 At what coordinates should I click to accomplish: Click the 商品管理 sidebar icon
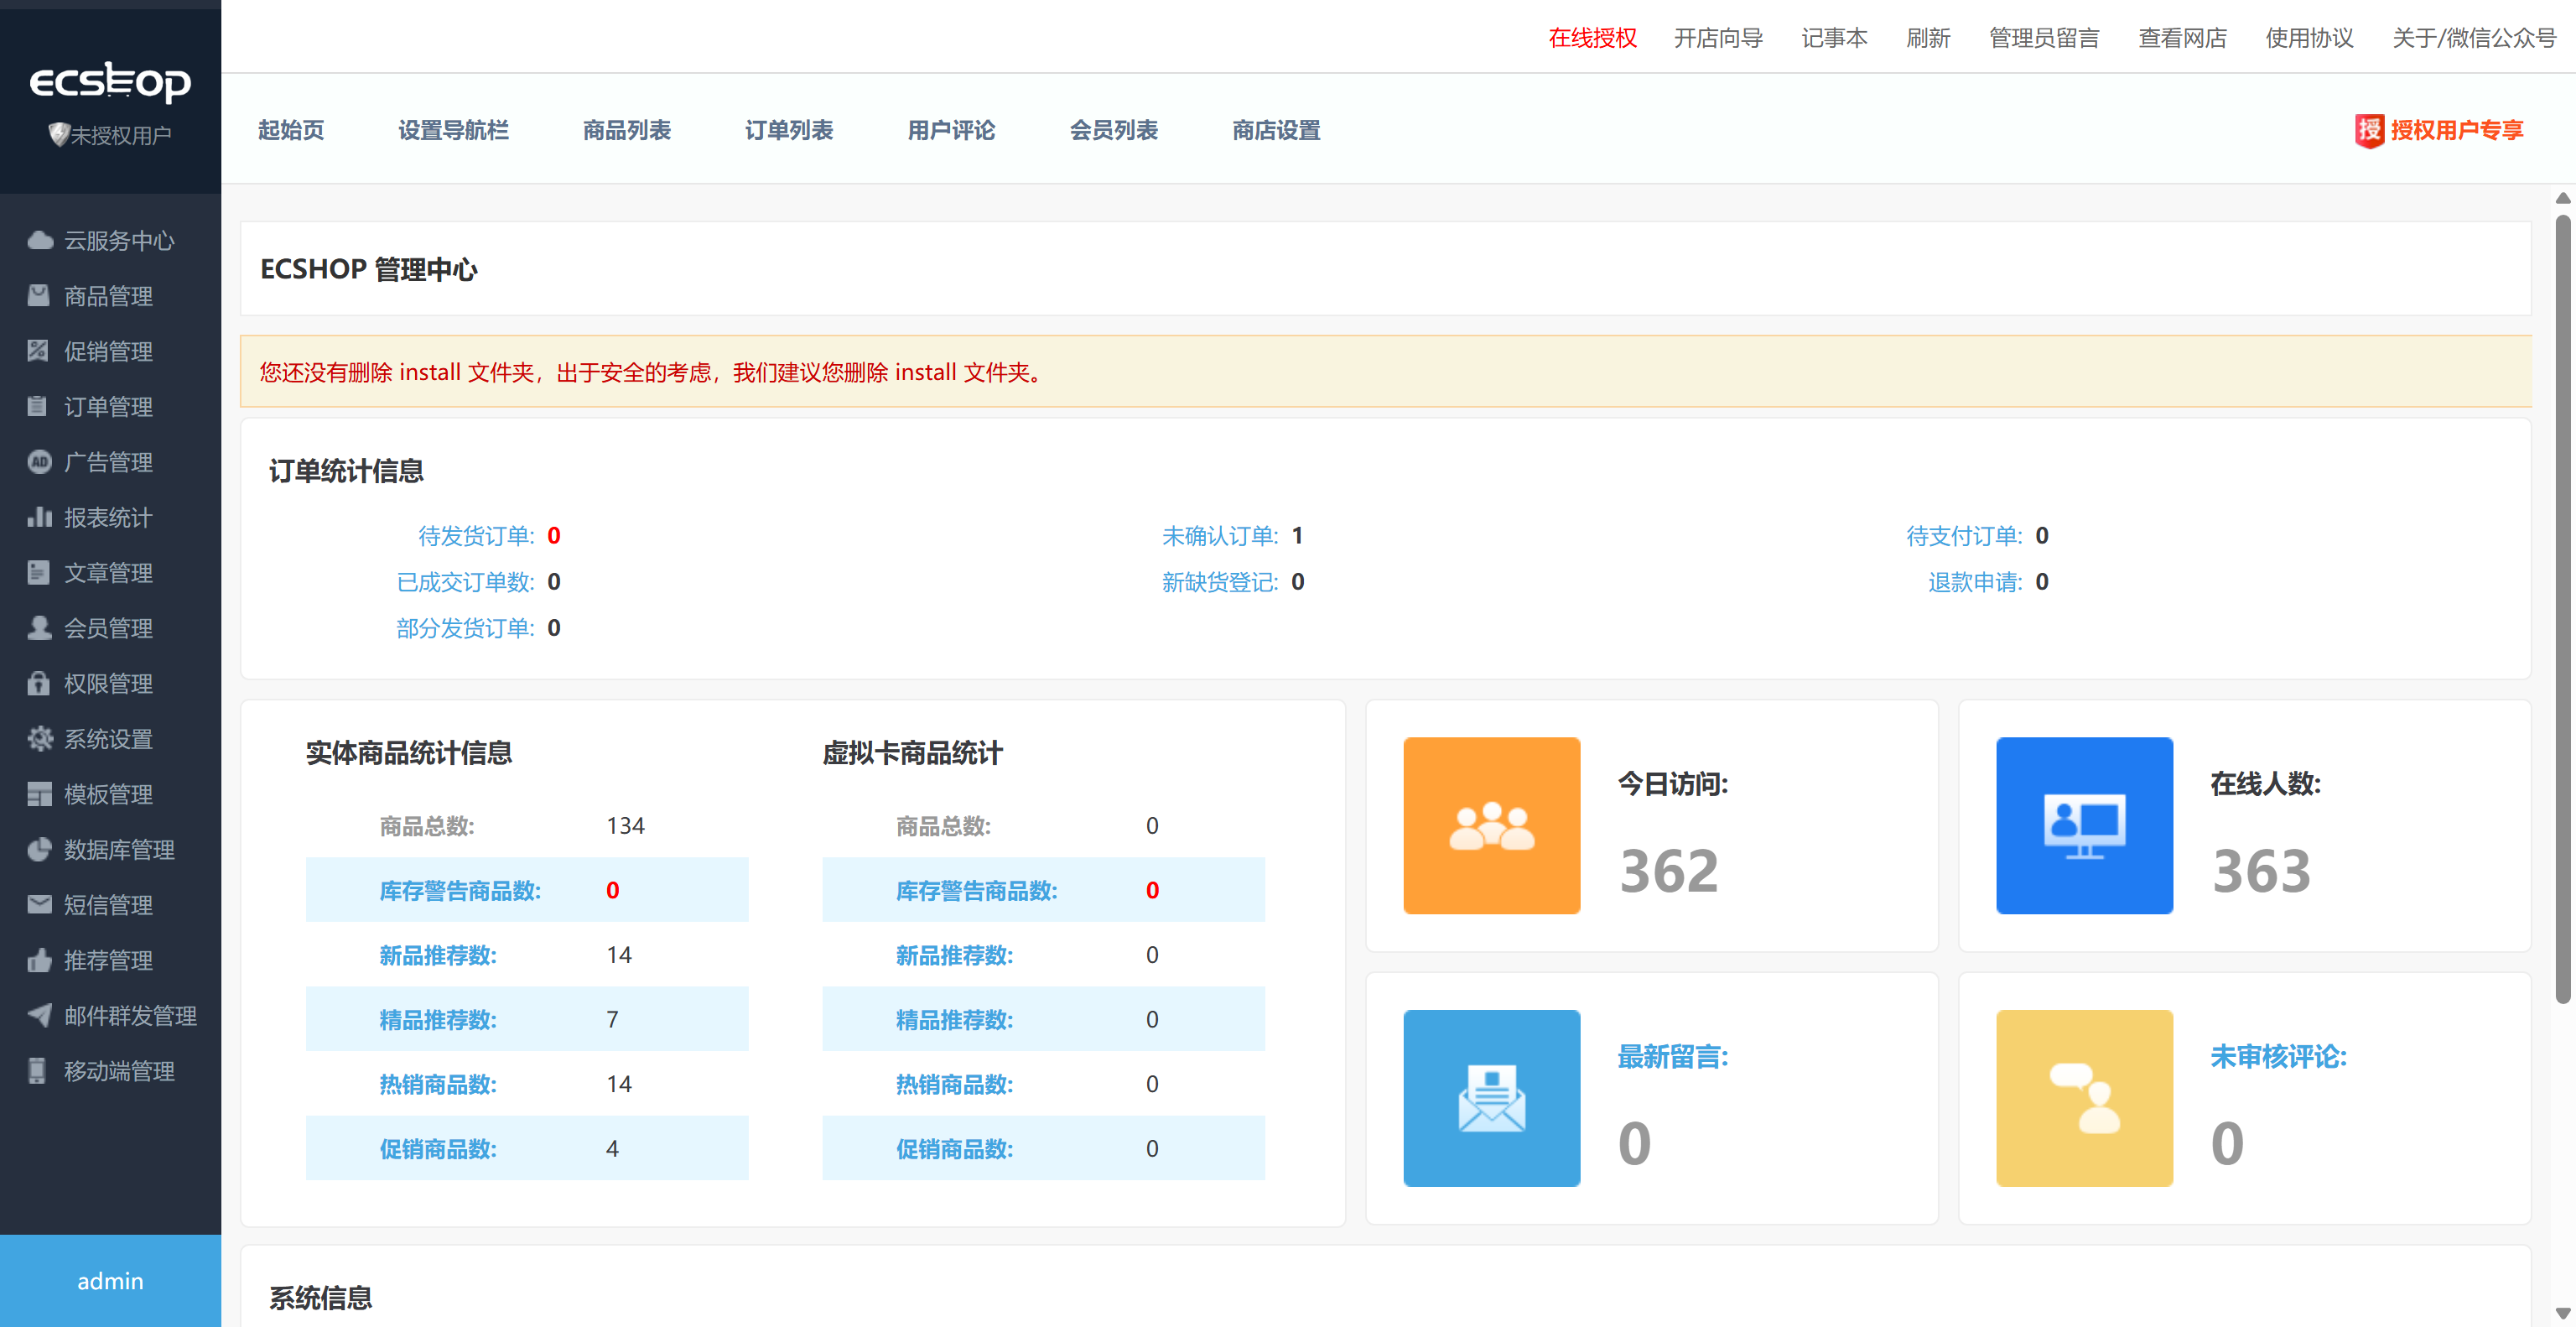pyautogui.click(x=39, y=295)
